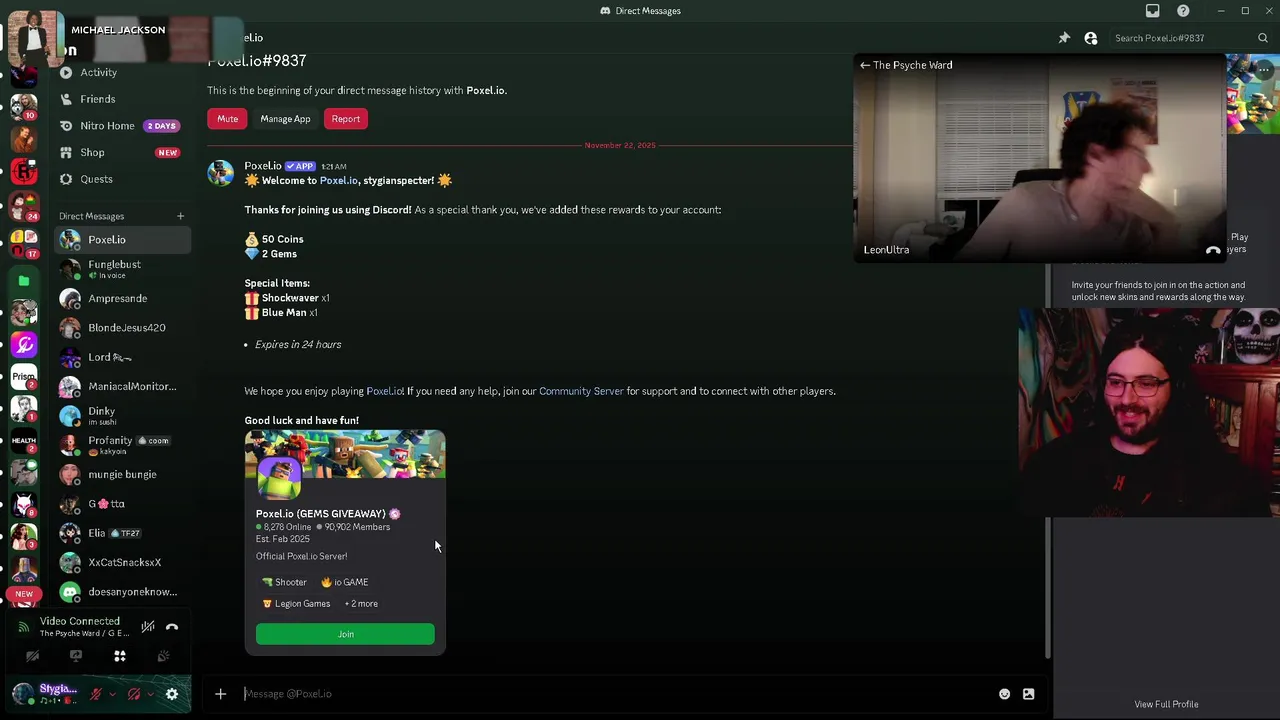Open the activities launcher icon

pyautogui.click(x=119, y=656)
